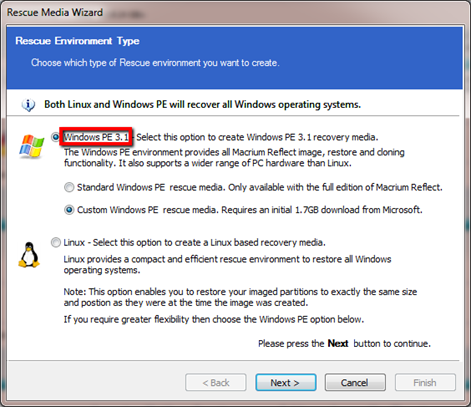
Task: Click 'Both Linux and Windows PE will recover' text
Action: (x=202, y=104)
